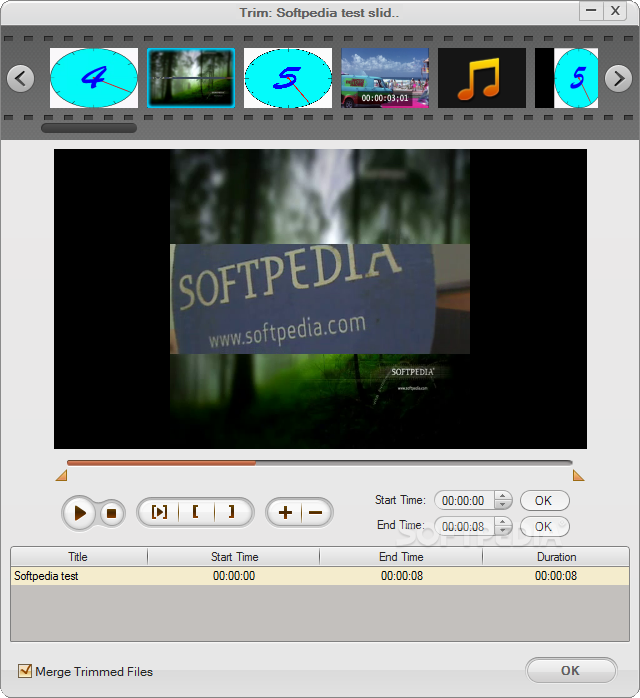The height and width of the screenshot is (698, 640).
Task: Click the 00:00:00 start time cell
Action: (x=234, y=576)
